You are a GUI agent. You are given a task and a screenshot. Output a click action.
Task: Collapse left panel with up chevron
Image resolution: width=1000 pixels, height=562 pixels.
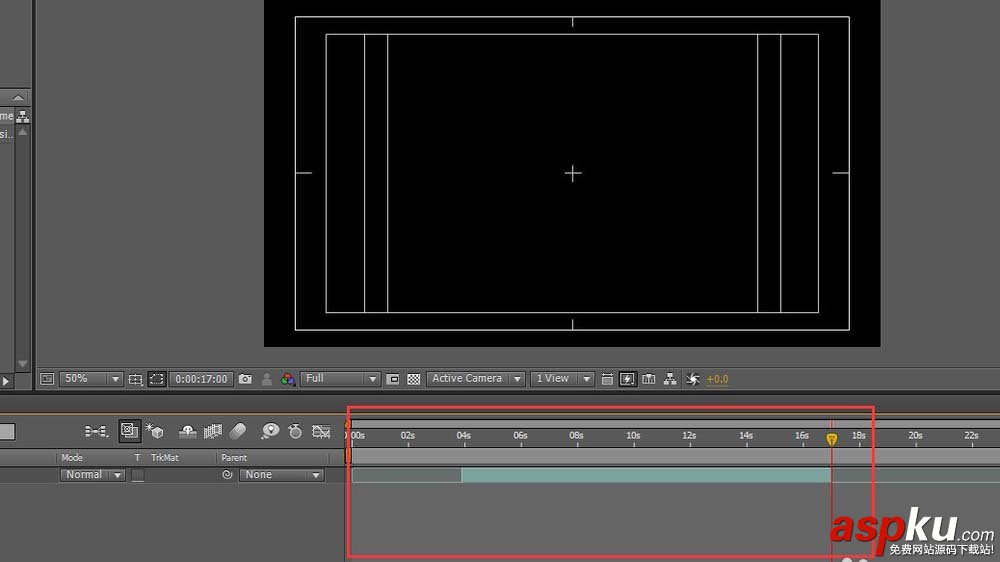(x=18, y=98)
